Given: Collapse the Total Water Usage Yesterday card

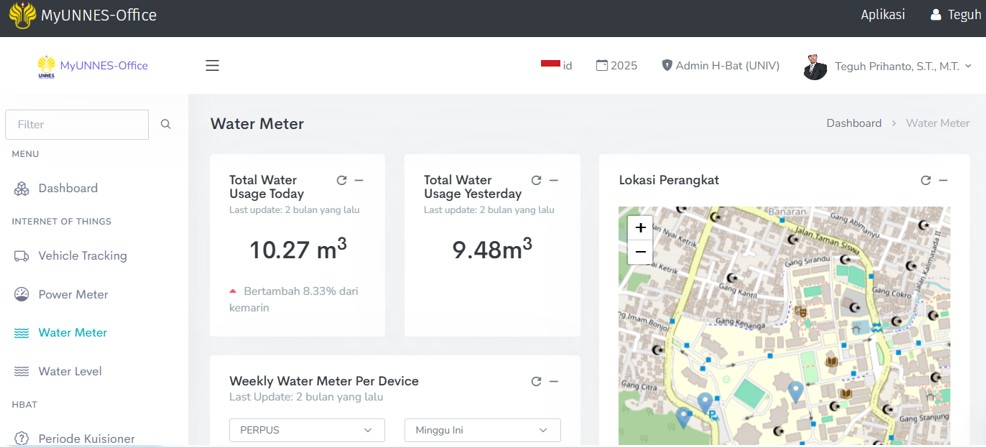Looking at the screenshot, I should (x=553, y=180).
